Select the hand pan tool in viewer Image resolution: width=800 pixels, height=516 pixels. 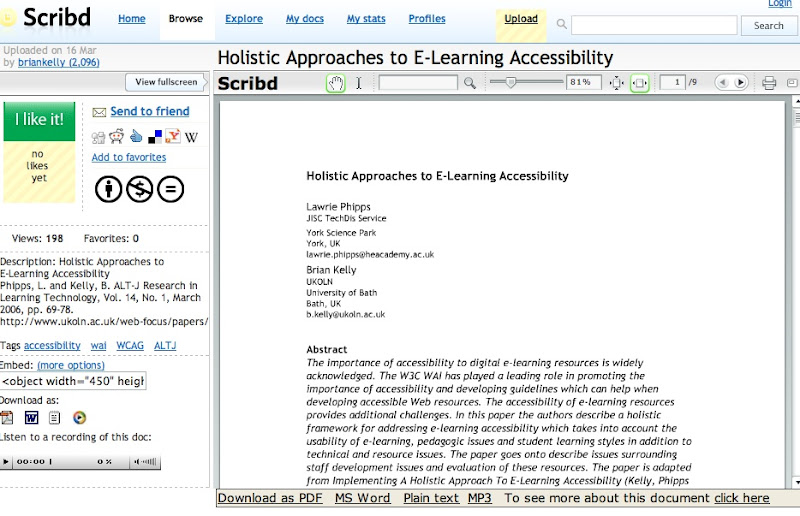(336, 83)
